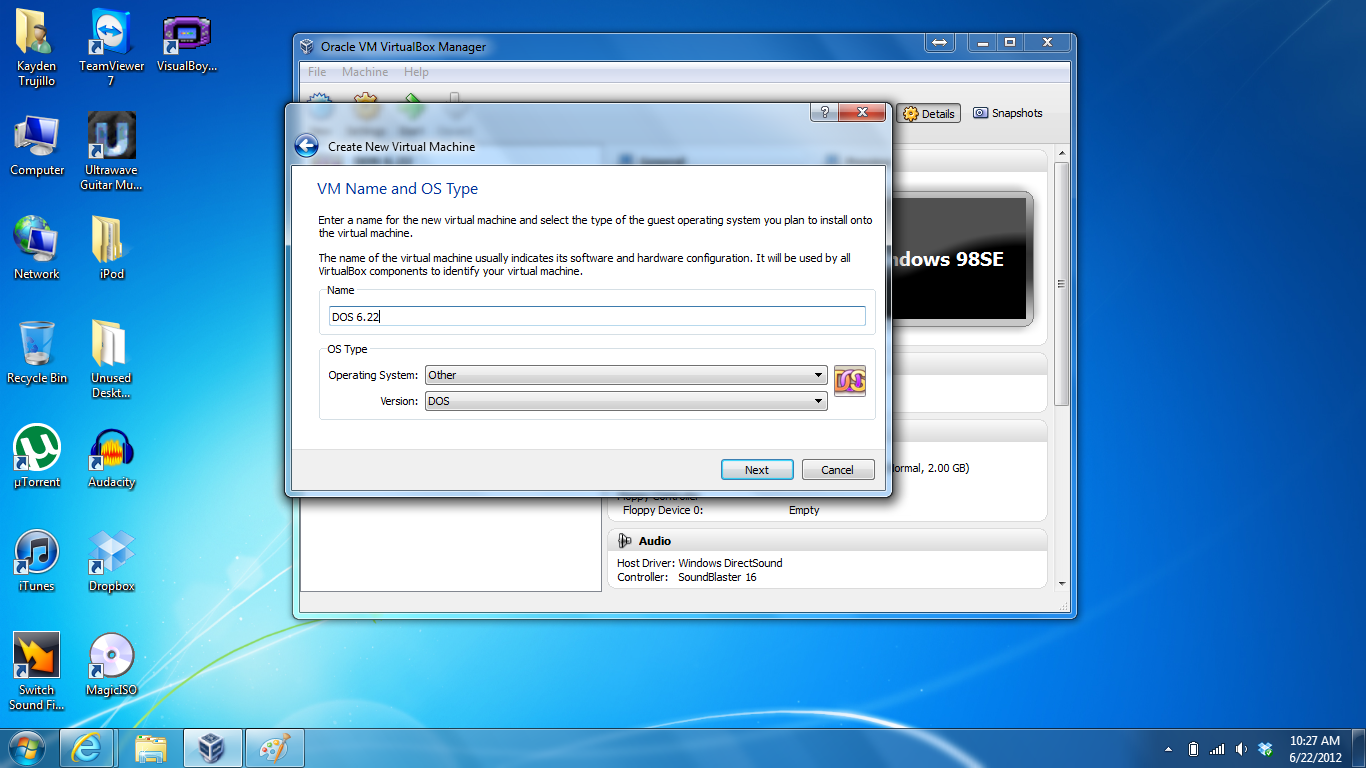The height and width of the screenshot is (768, 1366).
Task: Click inside the VM Name input field
Action: pos(596,315)
